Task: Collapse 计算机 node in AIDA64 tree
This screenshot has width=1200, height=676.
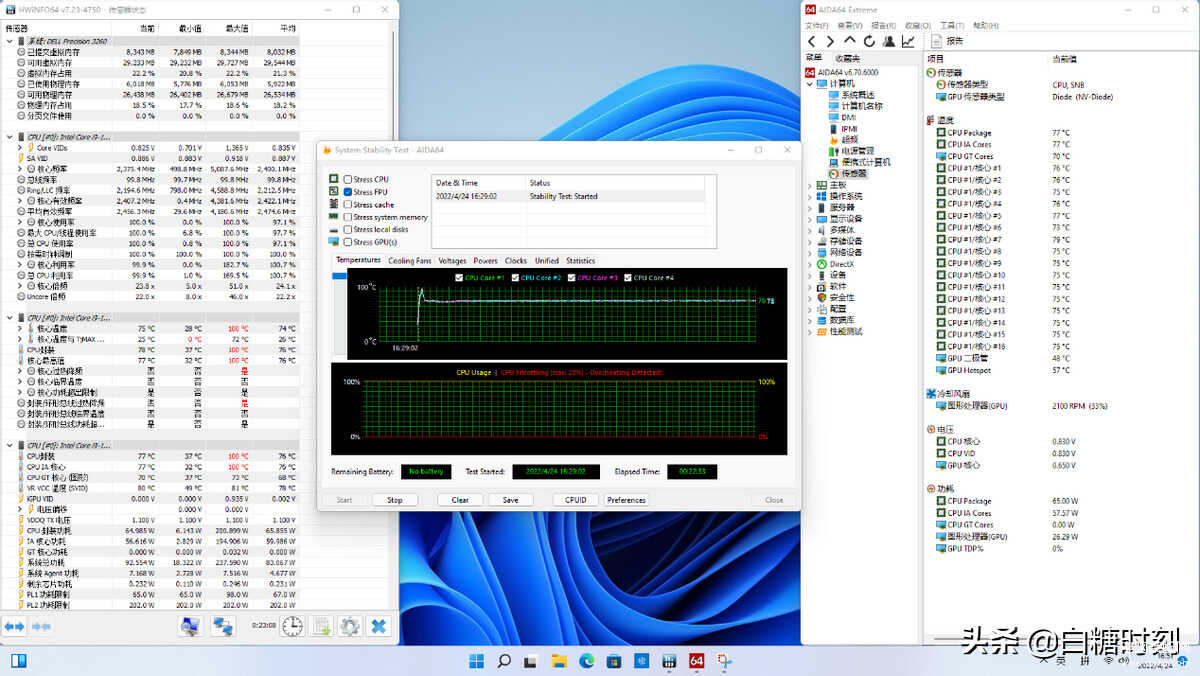Action: tap(810, 84)
